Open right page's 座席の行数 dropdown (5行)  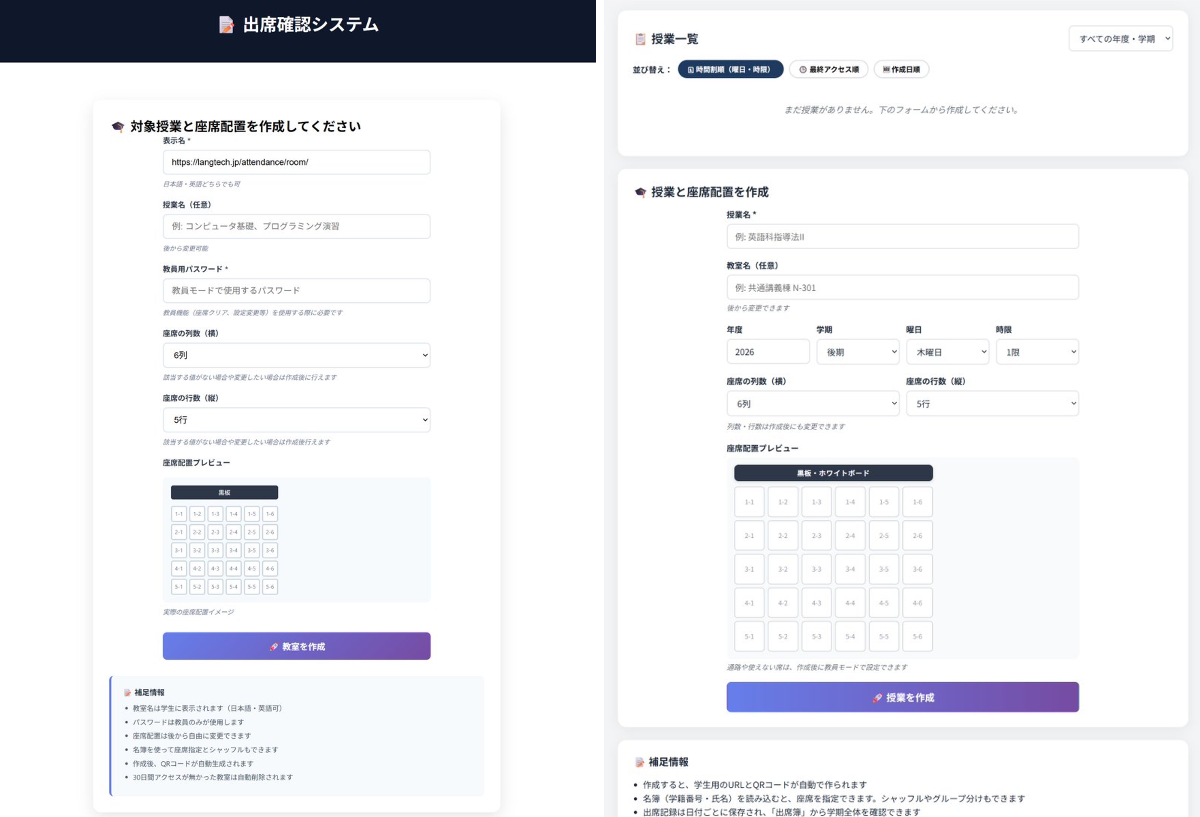992,404
